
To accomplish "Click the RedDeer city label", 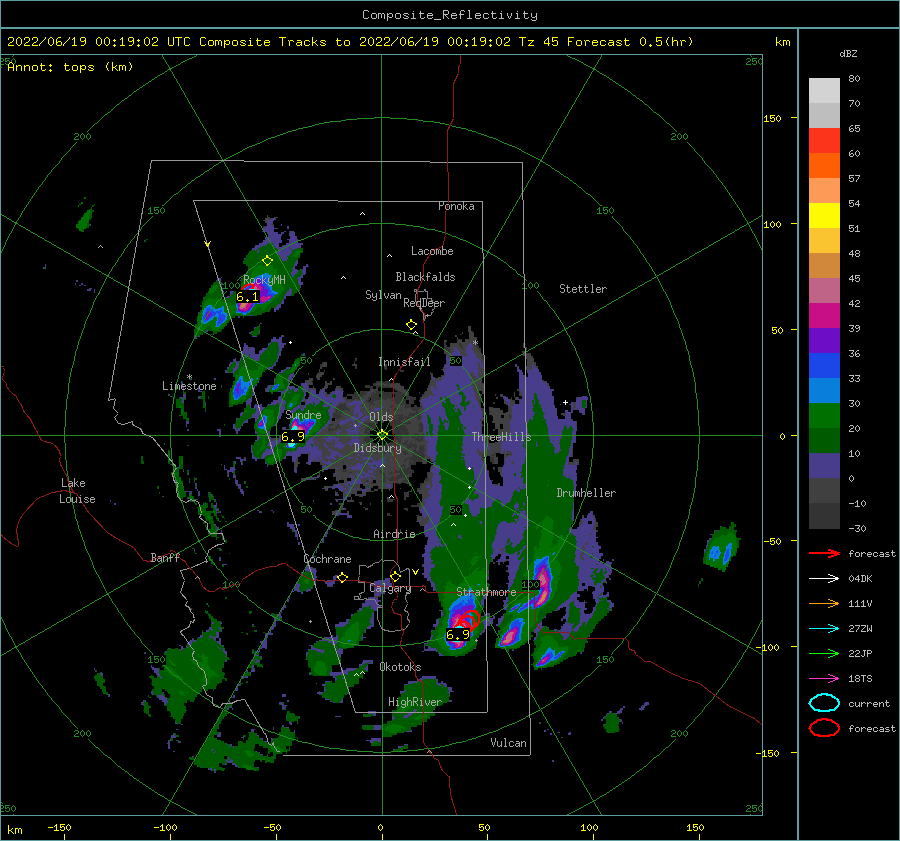I will (x=424, y=303).
